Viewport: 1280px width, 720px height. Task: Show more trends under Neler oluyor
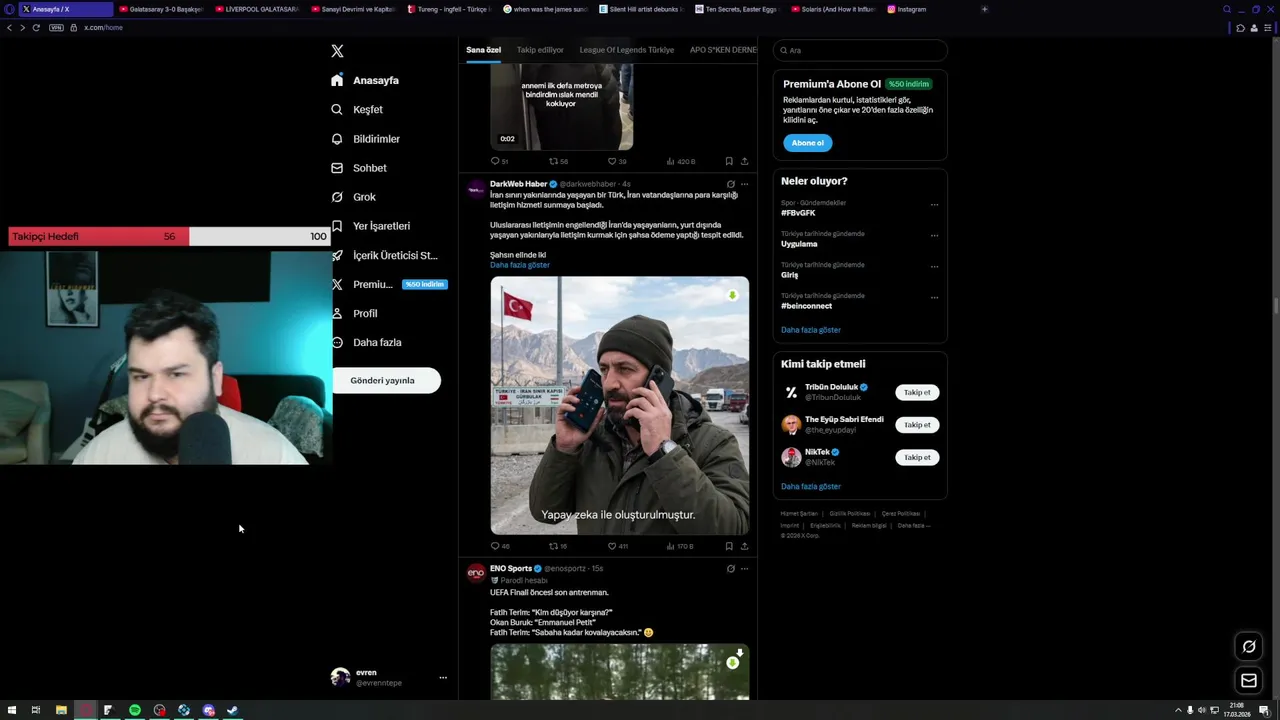(811, 330)
